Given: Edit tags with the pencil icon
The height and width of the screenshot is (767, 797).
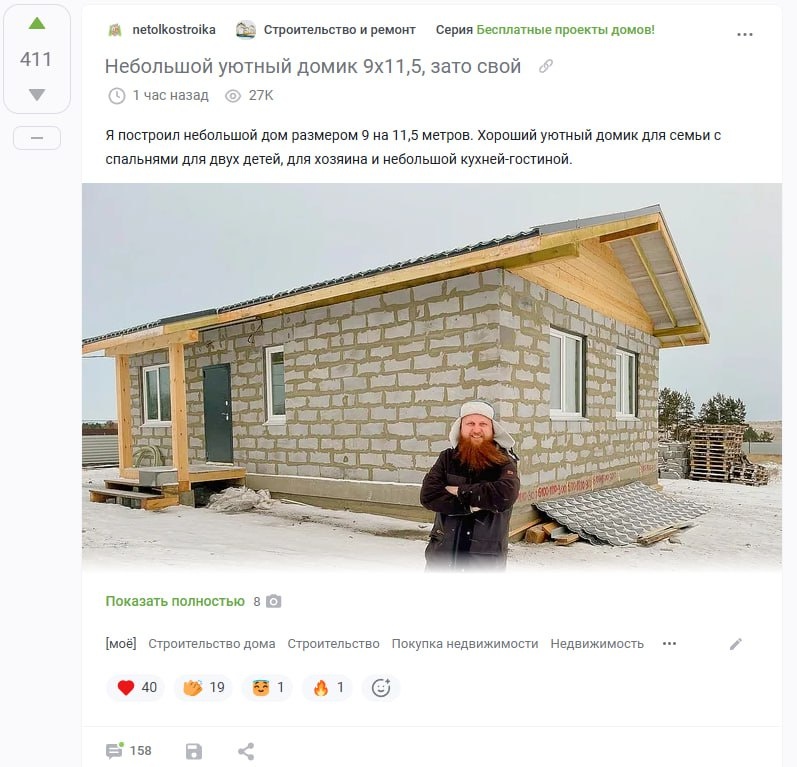Looking at the screenshot, I should point(735,644).
